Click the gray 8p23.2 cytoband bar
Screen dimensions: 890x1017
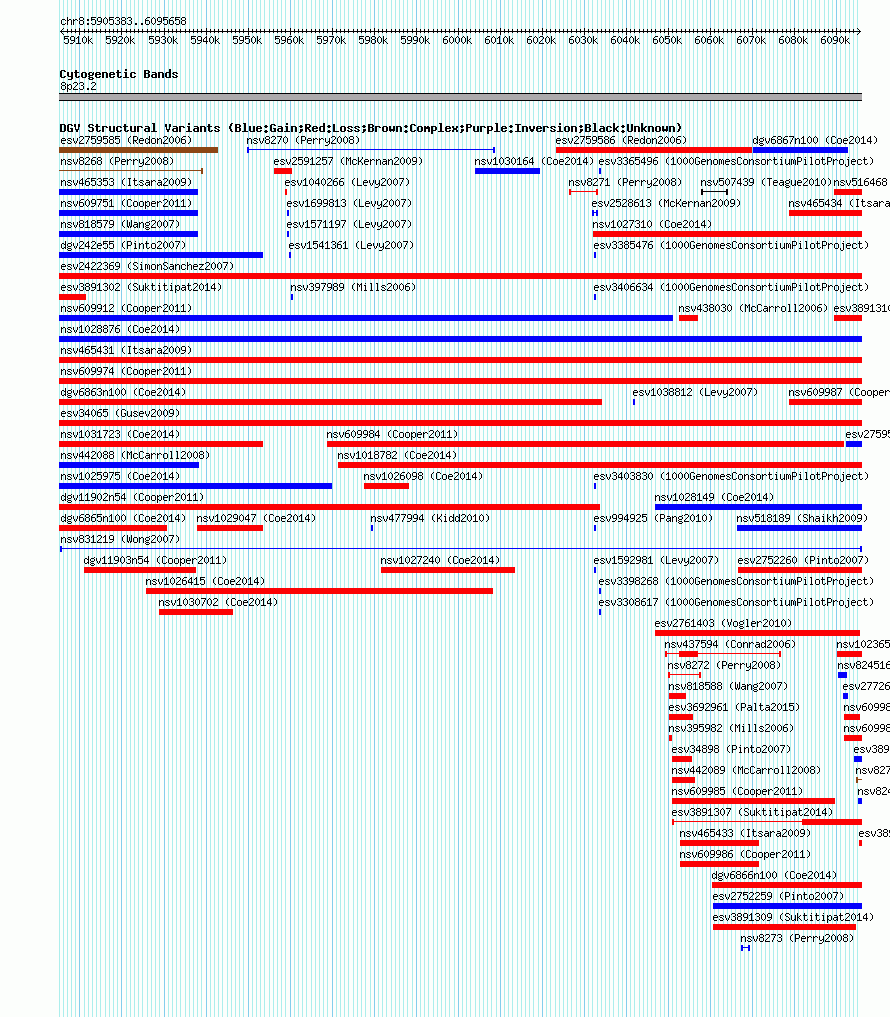(x=461, y=97)
